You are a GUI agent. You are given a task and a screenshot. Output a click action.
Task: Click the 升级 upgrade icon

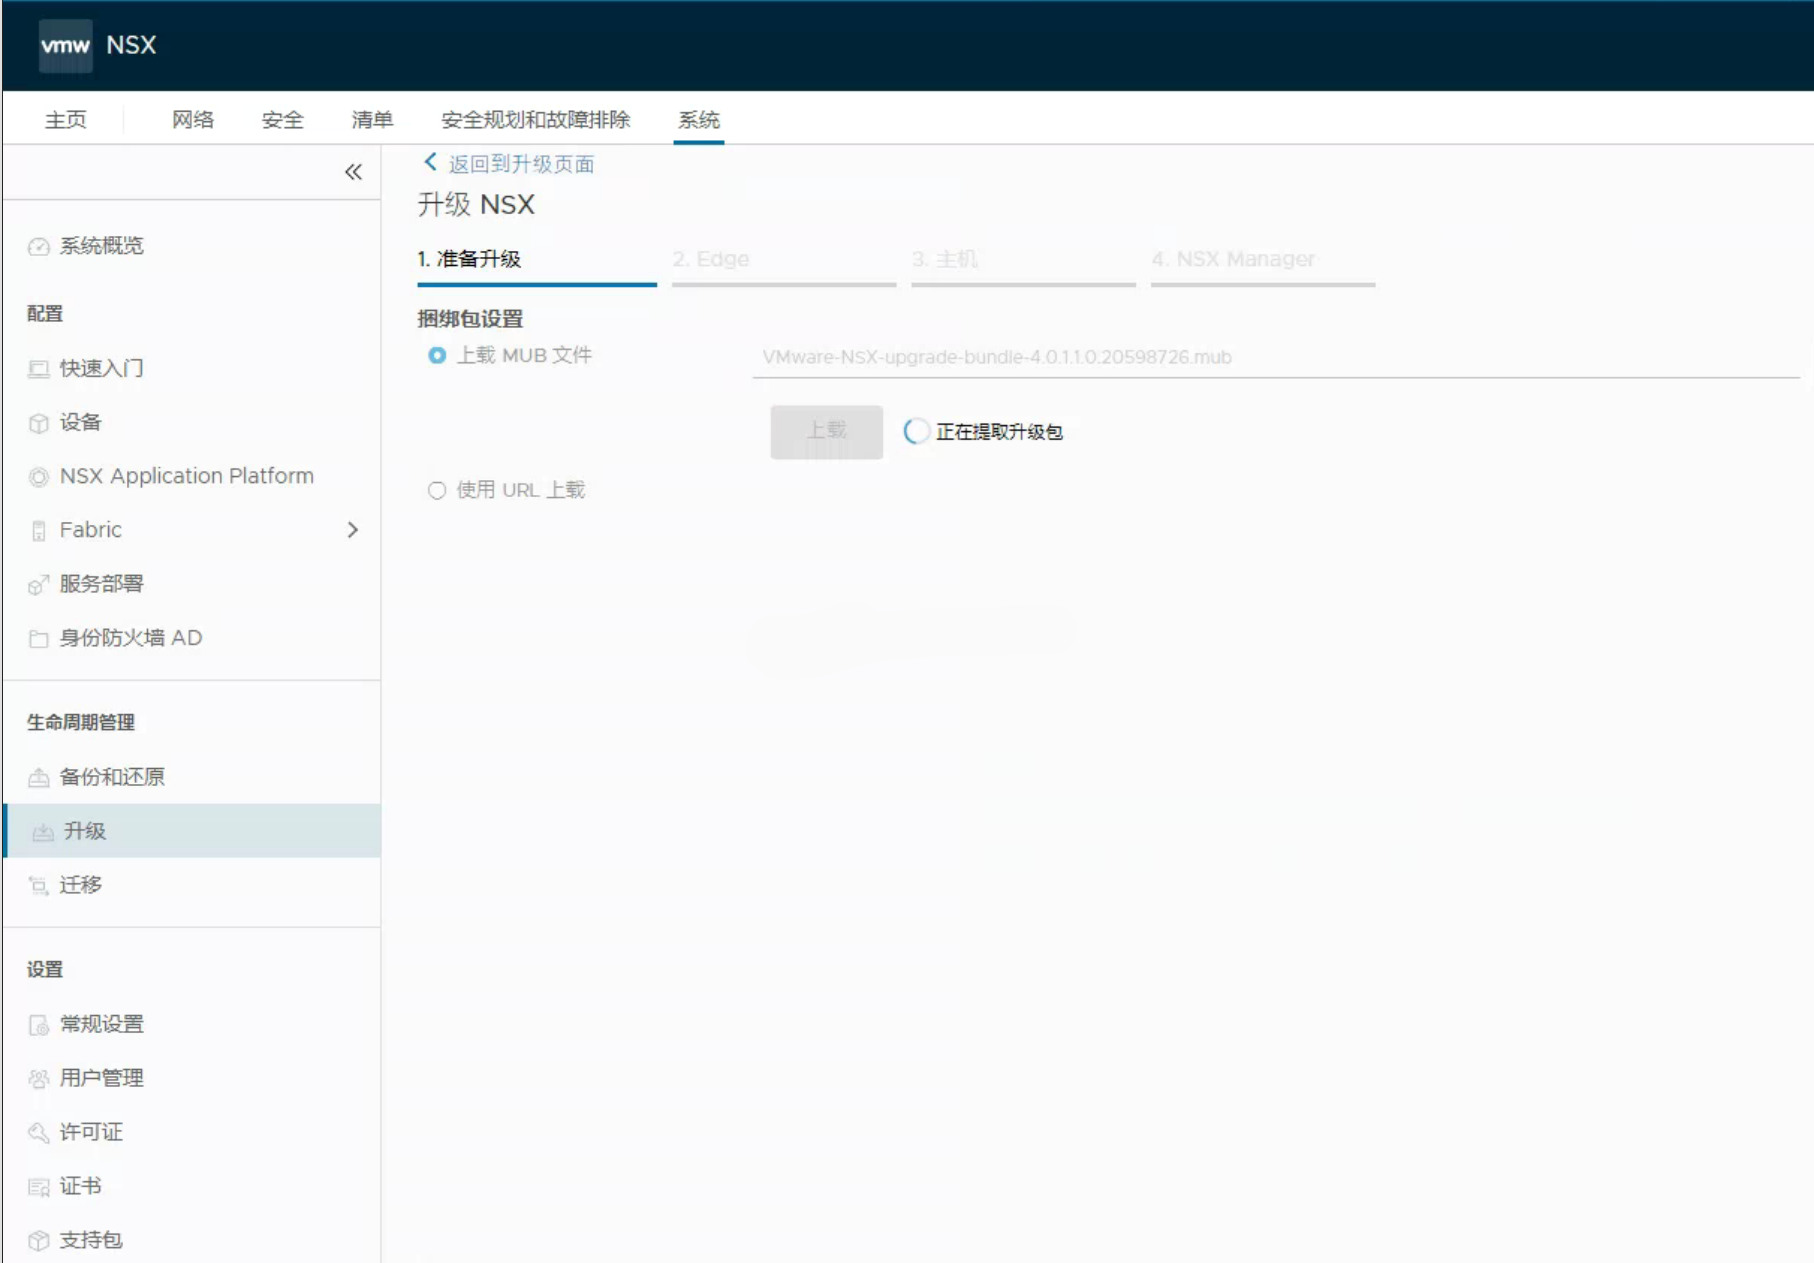tap(43, 832)
